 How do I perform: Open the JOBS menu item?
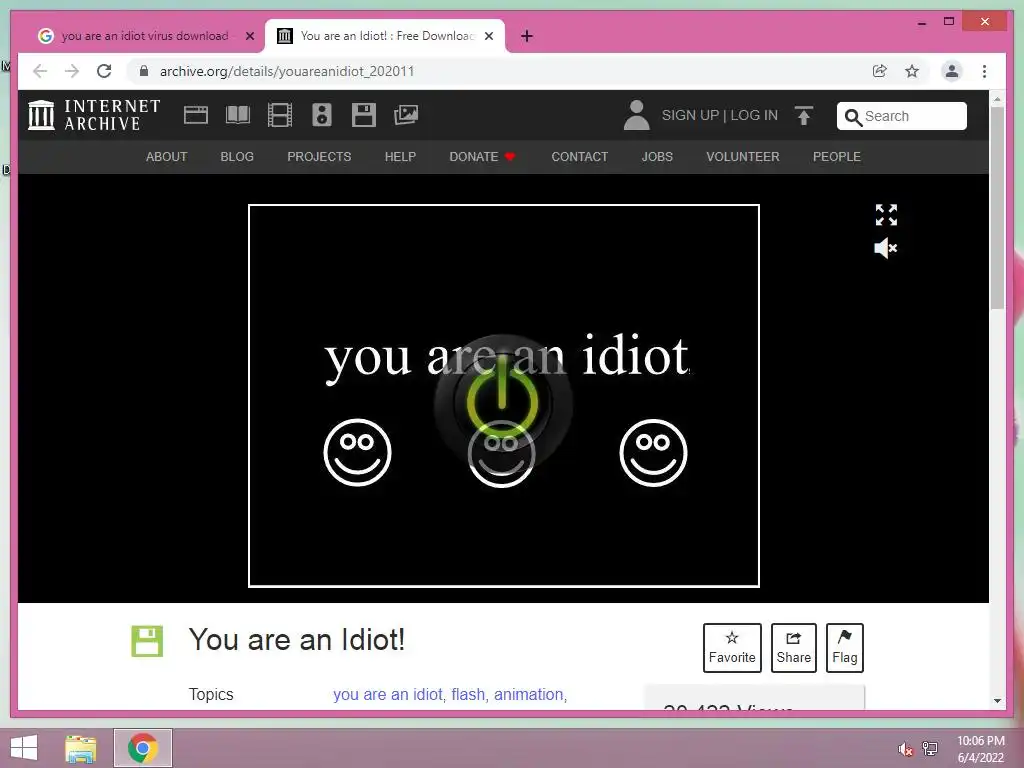click(657, 157)
